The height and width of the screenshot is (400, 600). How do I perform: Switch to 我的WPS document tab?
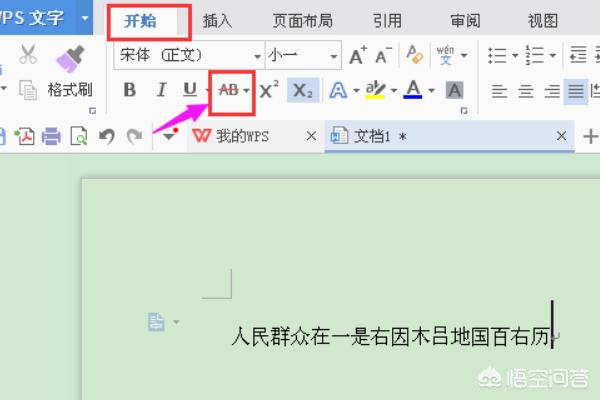[256, 136]
